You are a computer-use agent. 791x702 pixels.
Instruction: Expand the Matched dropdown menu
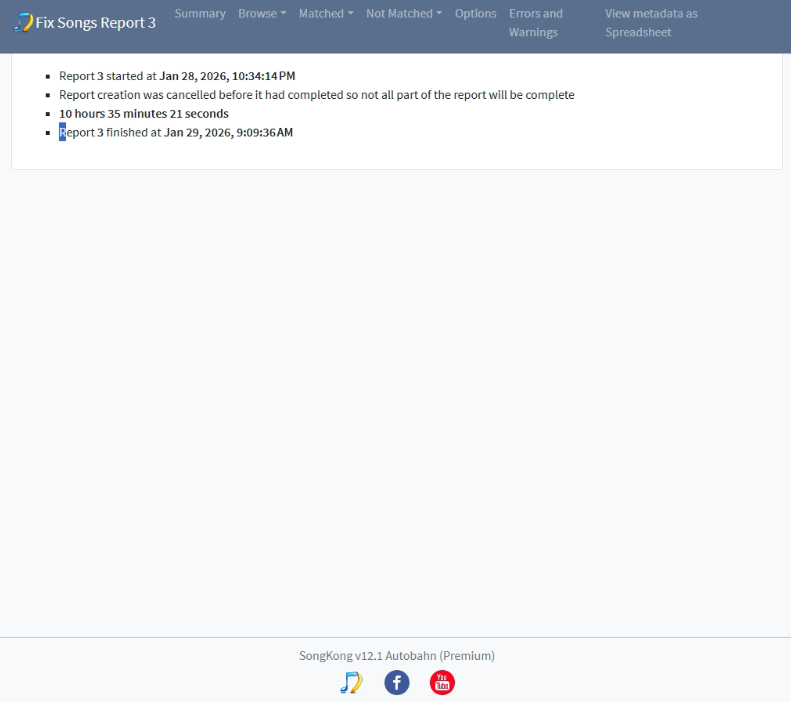tap(326, 14)
